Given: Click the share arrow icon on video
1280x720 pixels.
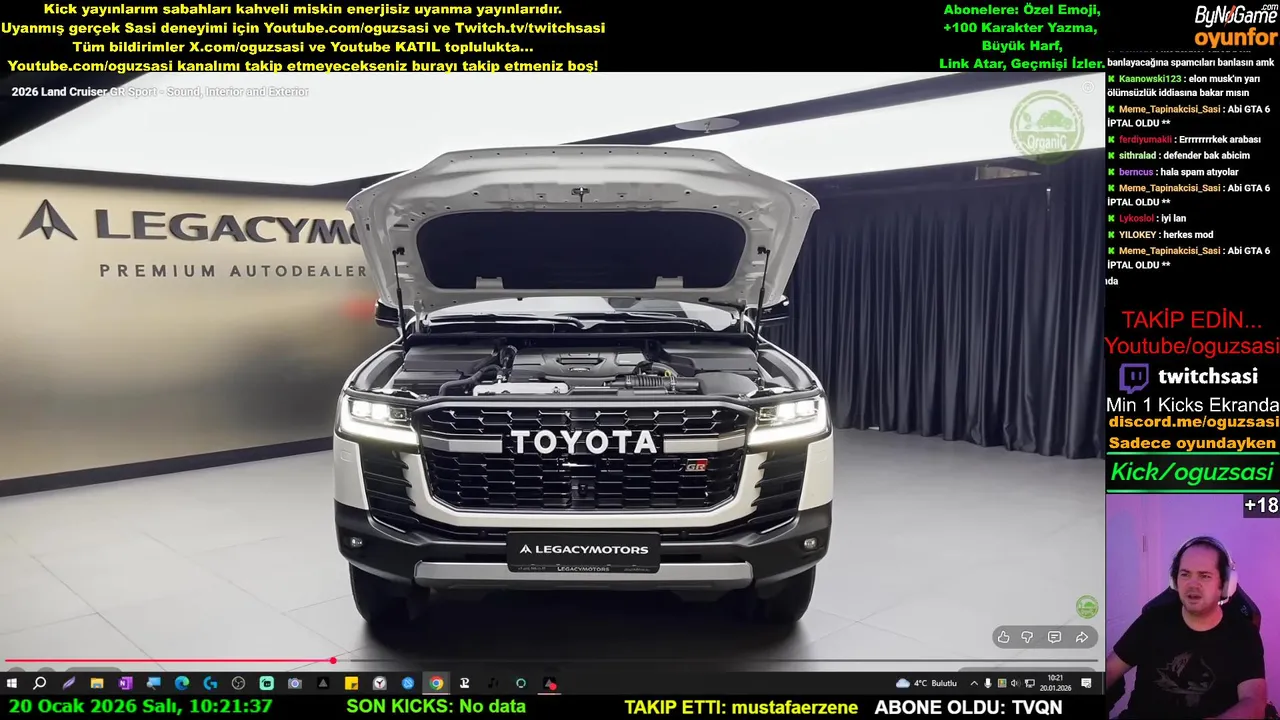Looking at the screenshot, I should tap(1081, 637).
